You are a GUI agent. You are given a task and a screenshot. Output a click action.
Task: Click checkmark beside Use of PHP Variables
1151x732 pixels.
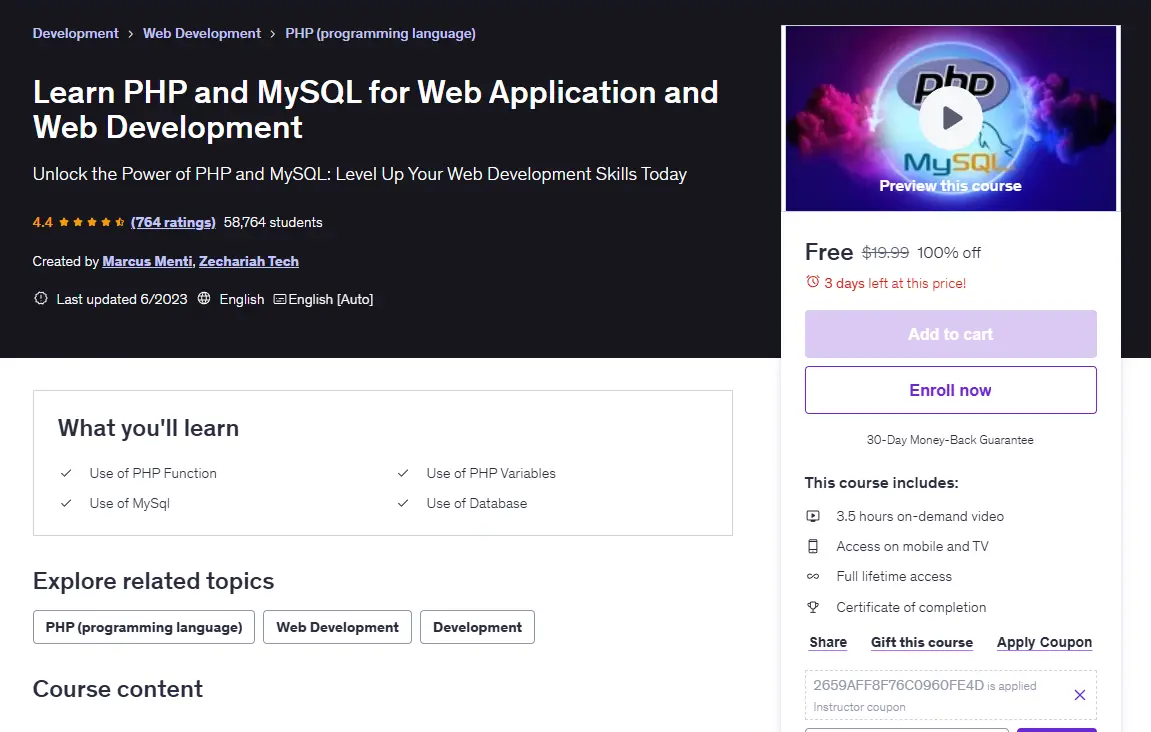coord(403,474)
